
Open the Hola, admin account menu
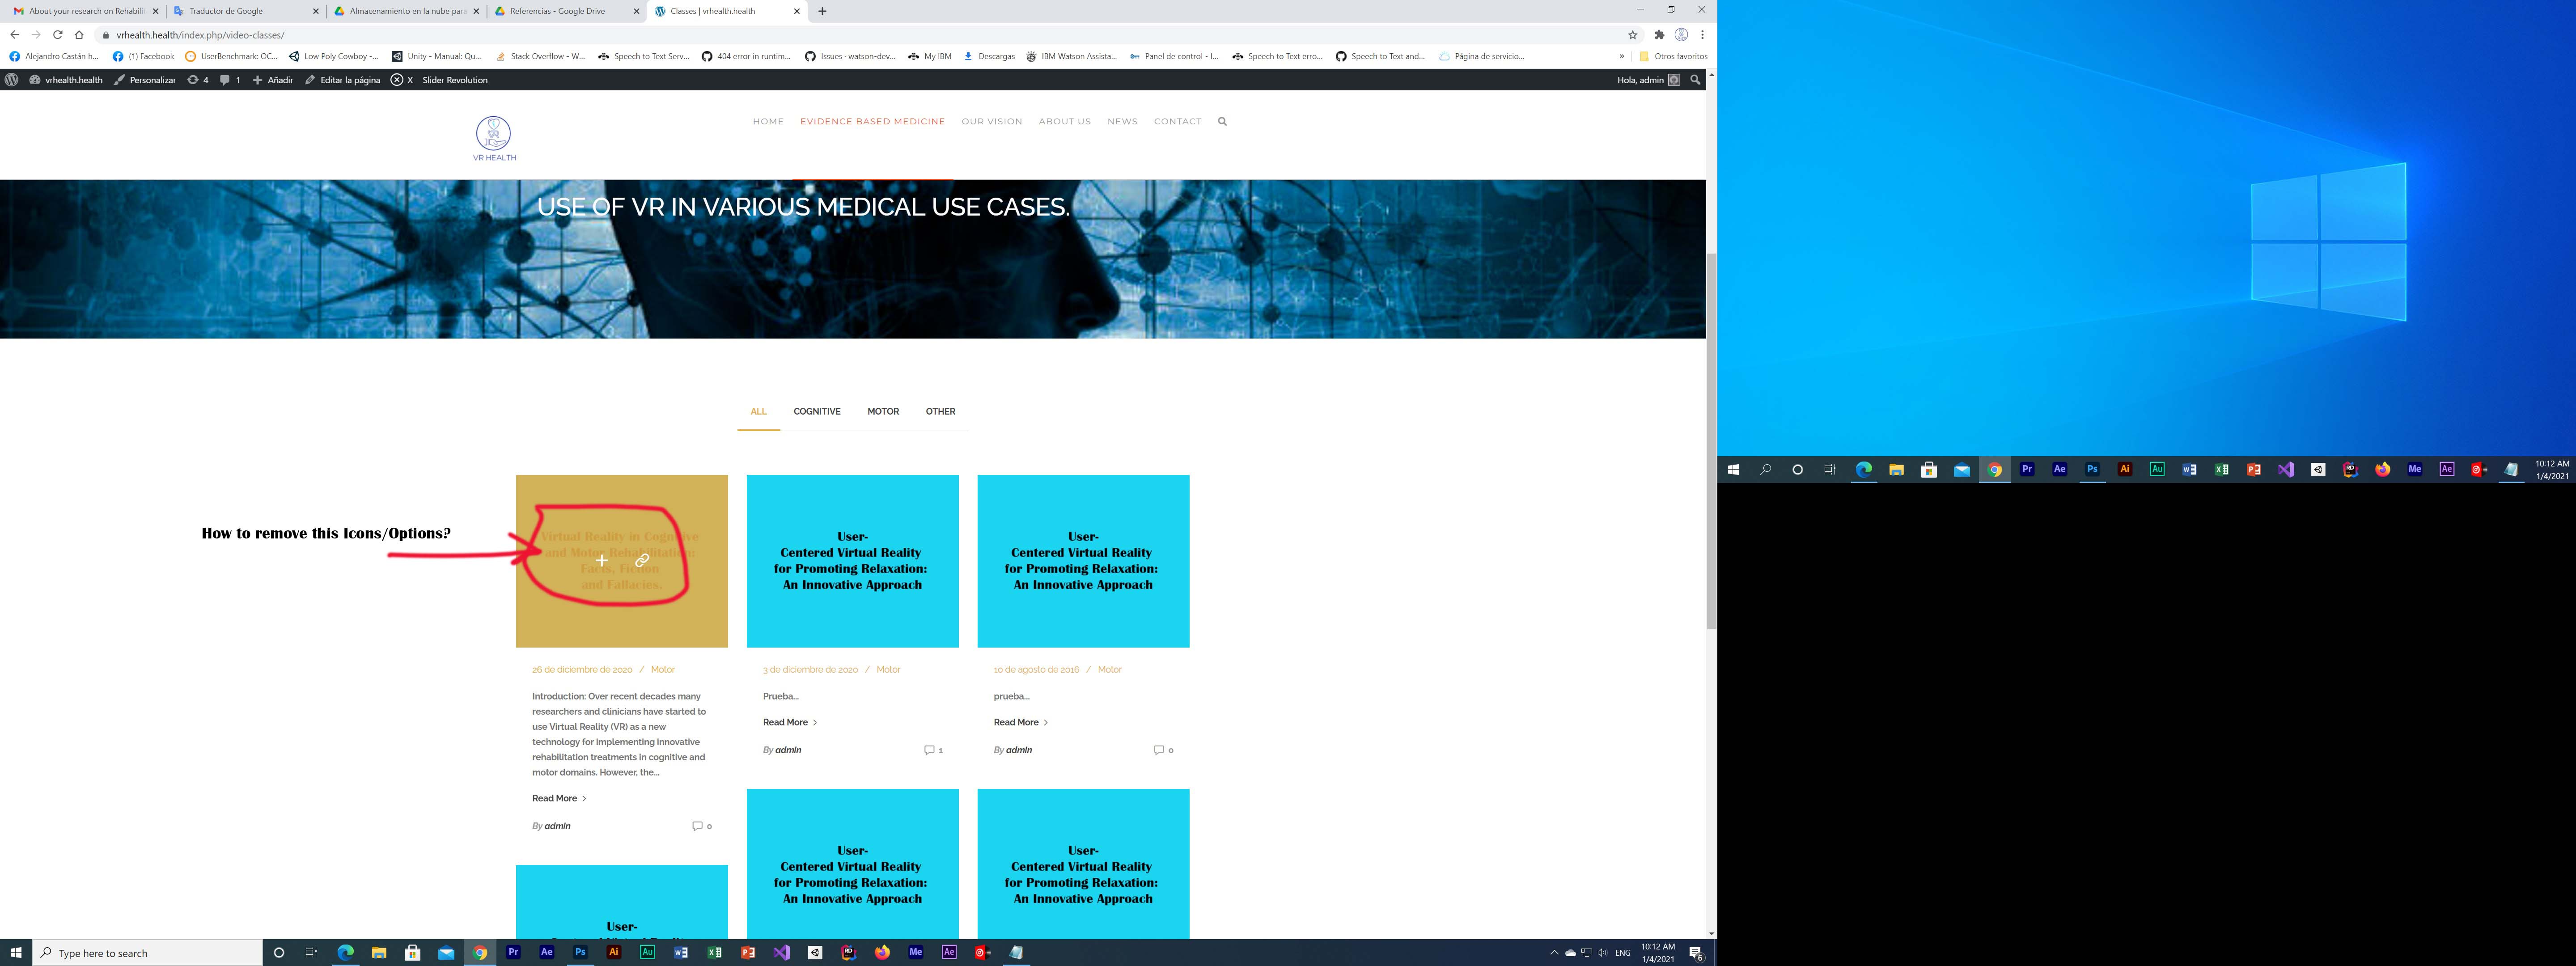1648,80
